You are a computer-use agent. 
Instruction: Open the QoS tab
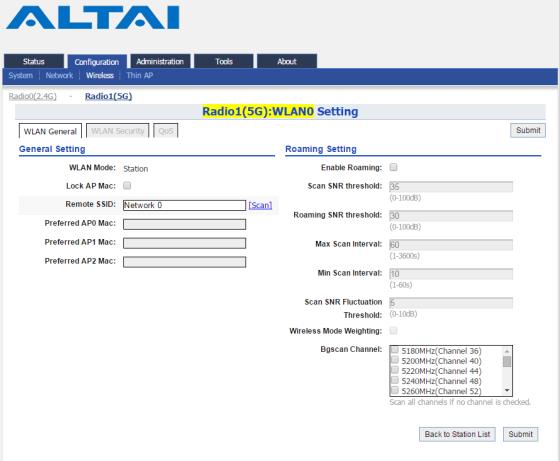click(x=166, y=131)
